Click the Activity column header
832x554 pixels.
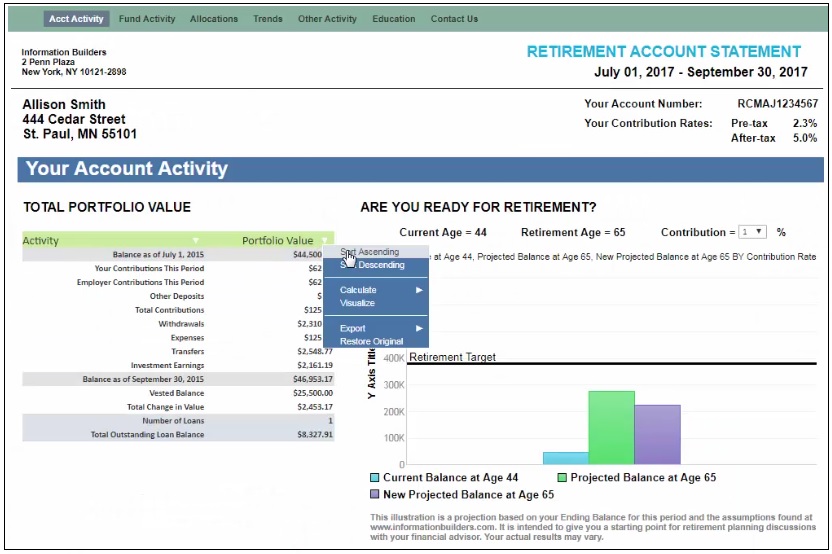[x=40, y=240]
